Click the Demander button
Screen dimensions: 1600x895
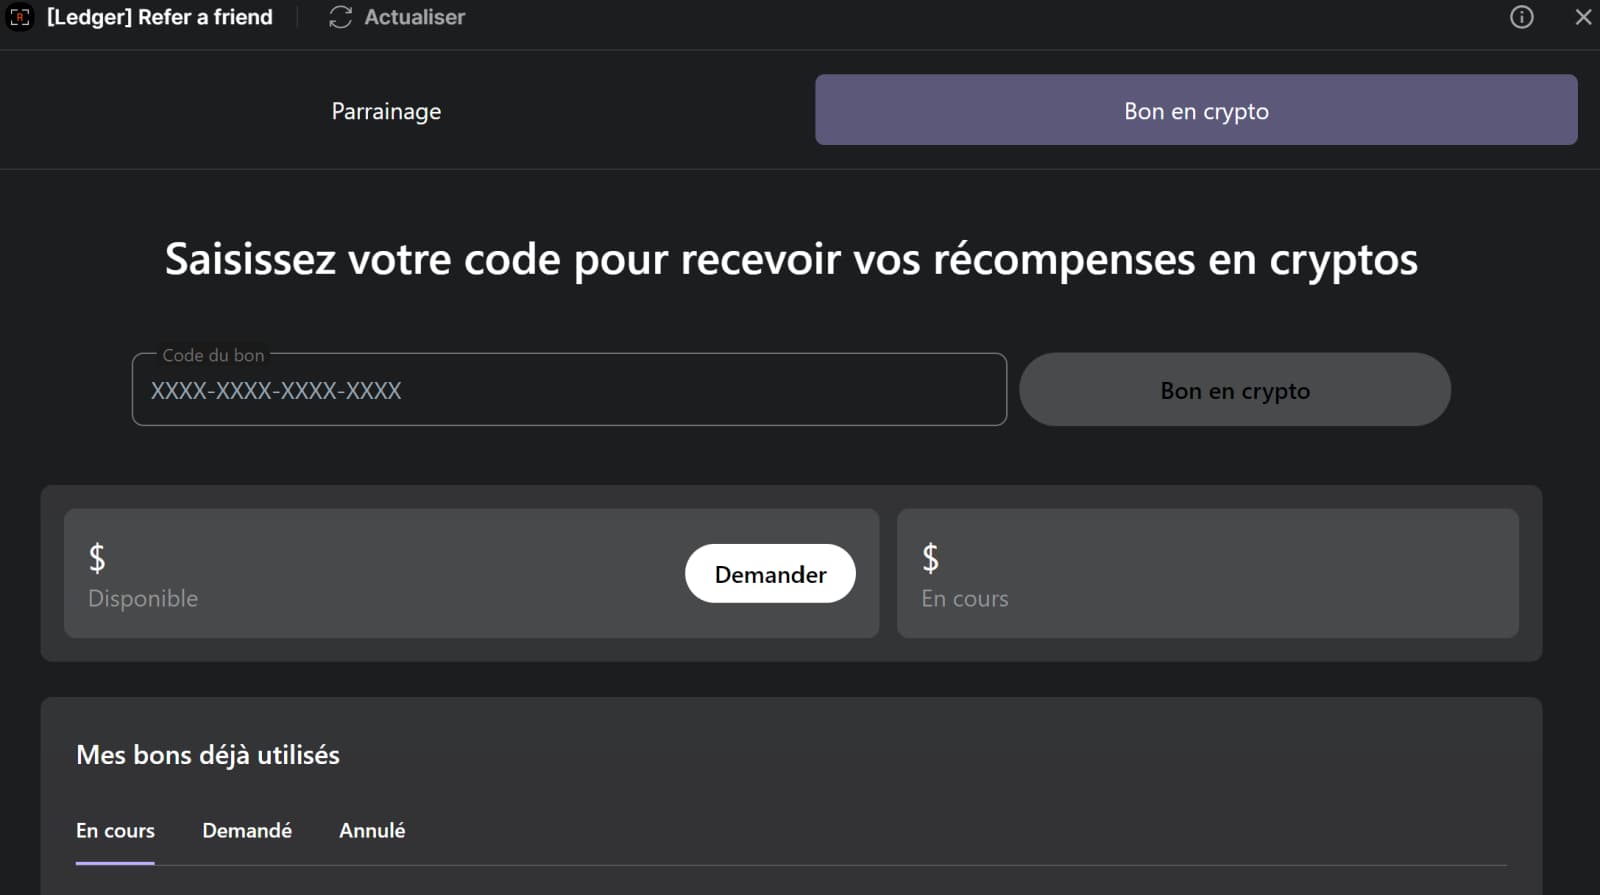coord(770,574)
